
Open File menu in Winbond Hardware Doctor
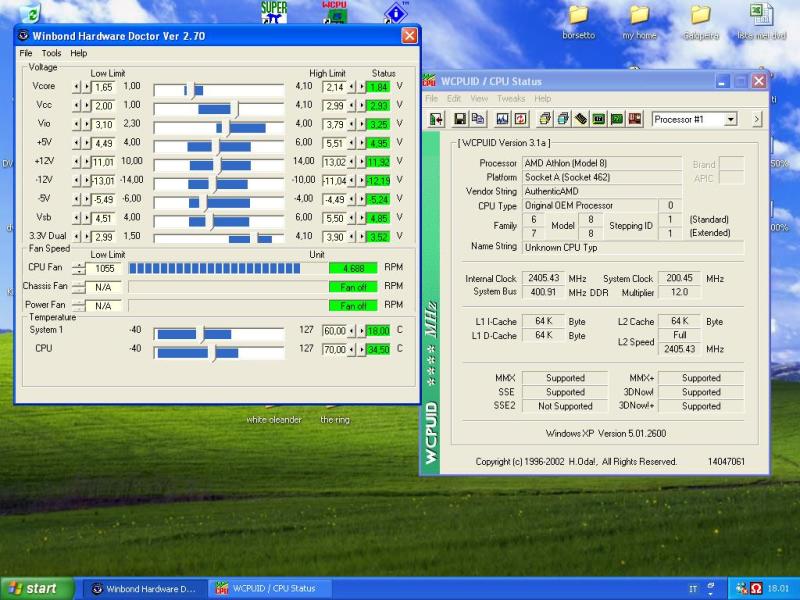coord(26,53)
